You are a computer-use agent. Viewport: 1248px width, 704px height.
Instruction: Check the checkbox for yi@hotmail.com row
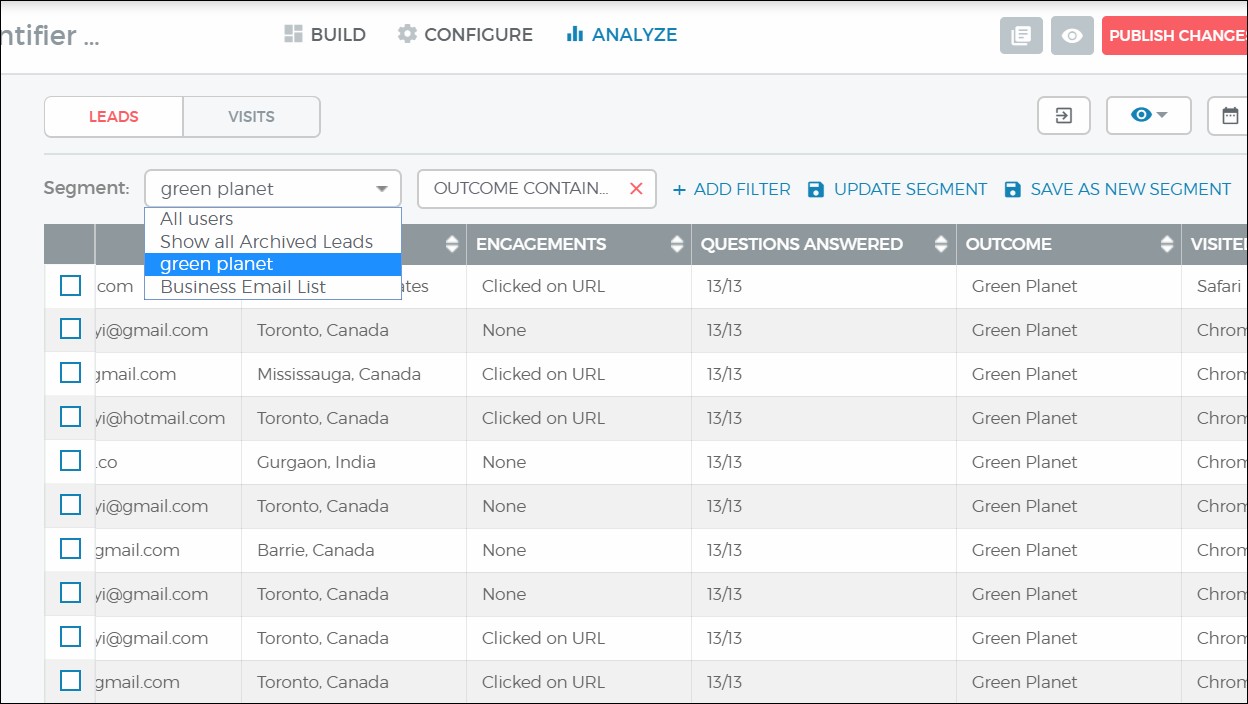70,417
